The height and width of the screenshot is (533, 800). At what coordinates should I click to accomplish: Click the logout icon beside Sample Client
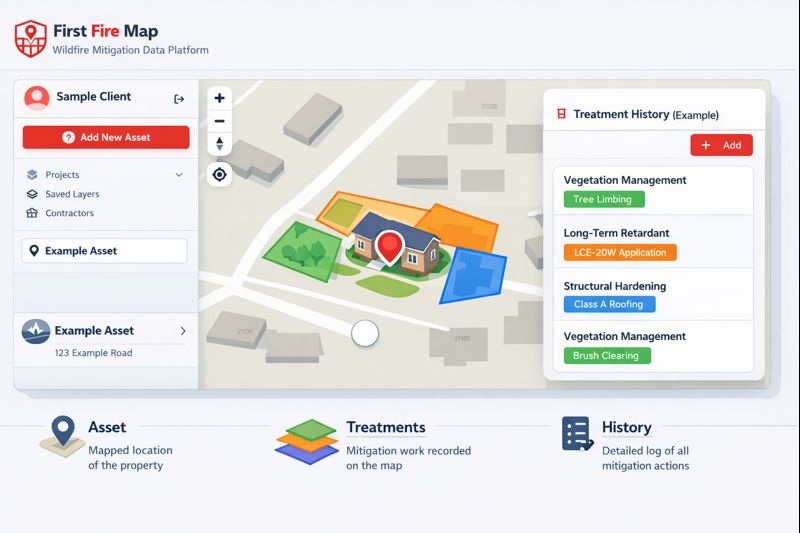pyautogui.click(x=179, y=98)
